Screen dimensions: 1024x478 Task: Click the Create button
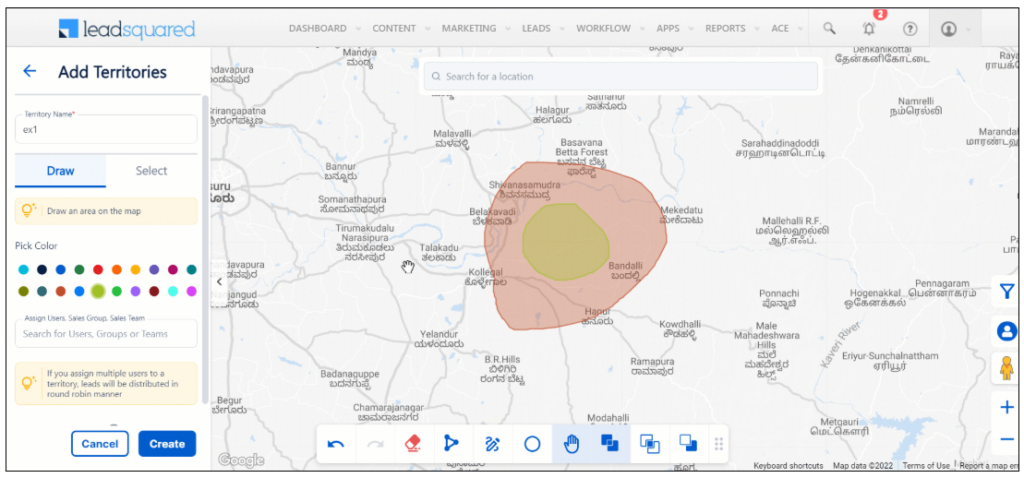(167, 444)
